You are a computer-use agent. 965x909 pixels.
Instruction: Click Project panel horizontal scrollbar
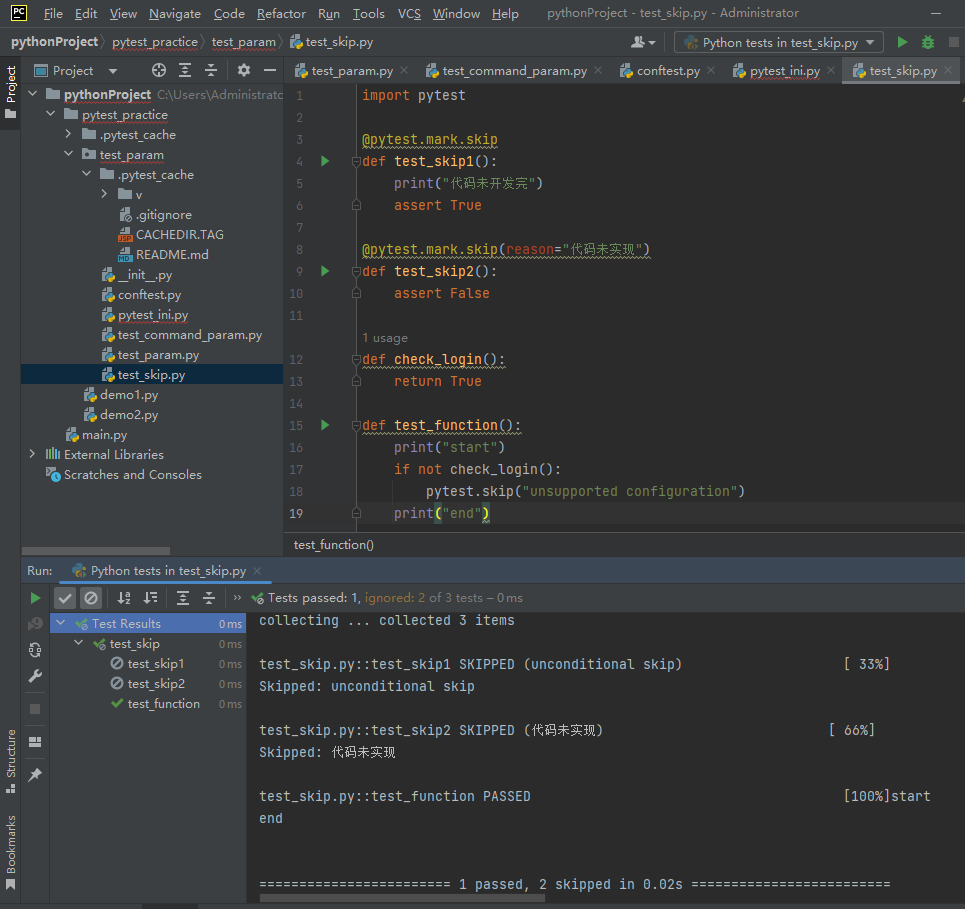click(x=96, y=551)
